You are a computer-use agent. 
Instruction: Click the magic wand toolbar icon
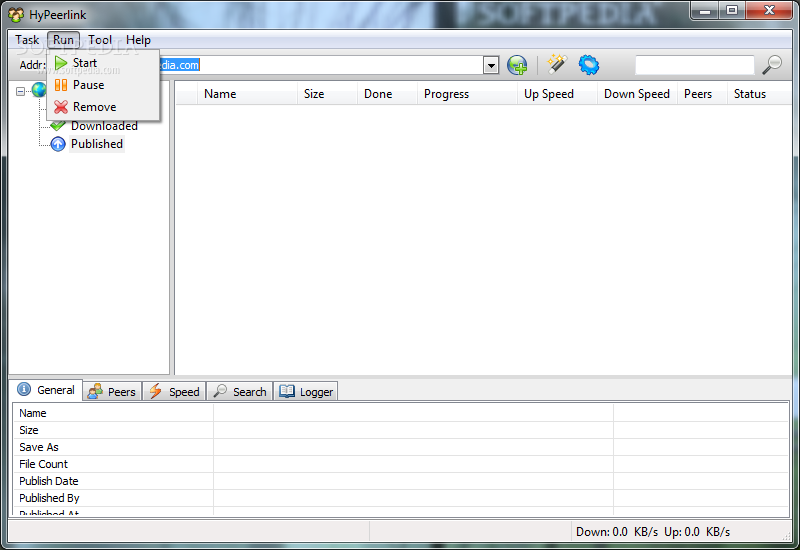tap(557, 64)
